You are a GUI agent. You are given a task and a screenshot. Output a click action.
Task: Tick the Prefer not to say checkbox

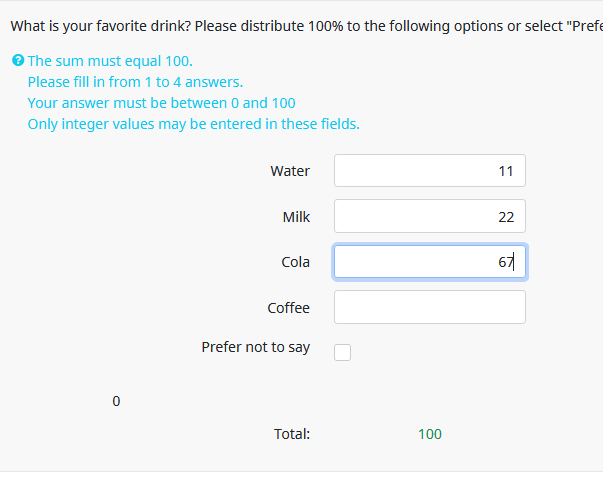[x=342, y=352]
